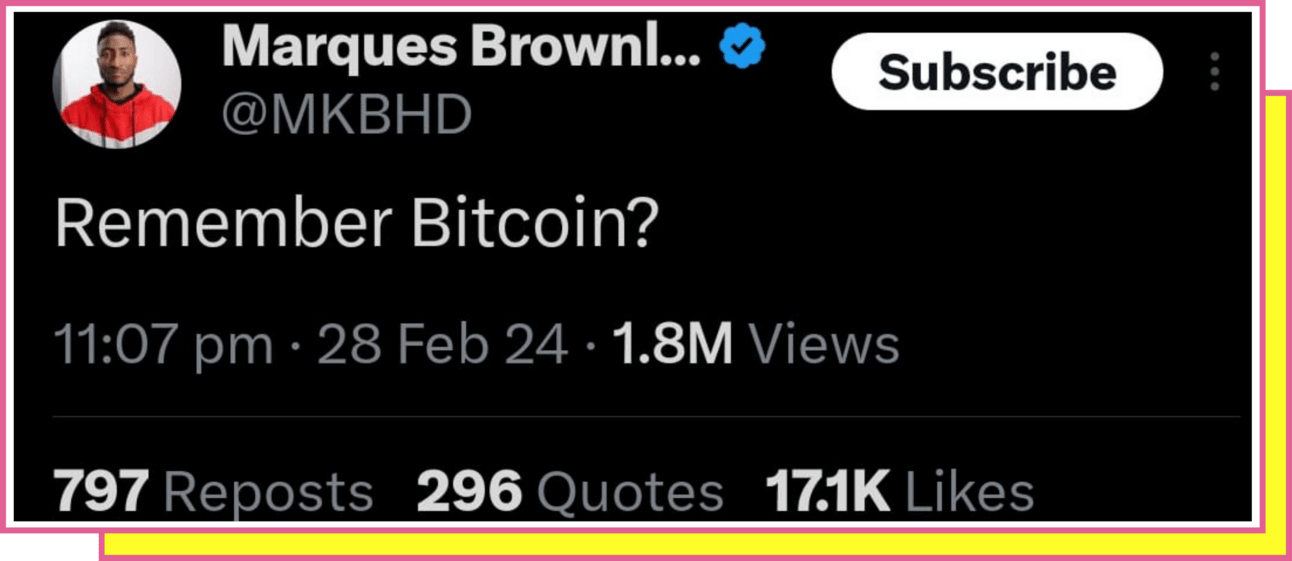Click the number 797 before Reposts
Screen dimensions: 1292x561
pyautogui.click(x=102, y=492)
